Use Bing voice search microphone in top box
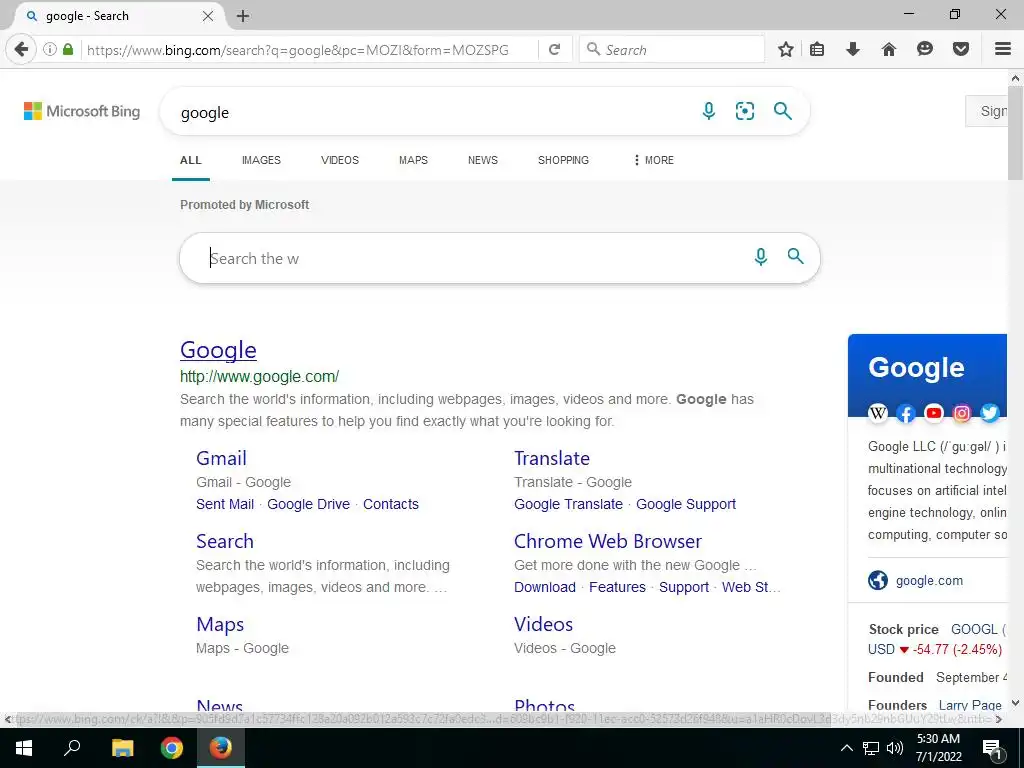Viewport: 1024px width, 768px height. point(709,111)
